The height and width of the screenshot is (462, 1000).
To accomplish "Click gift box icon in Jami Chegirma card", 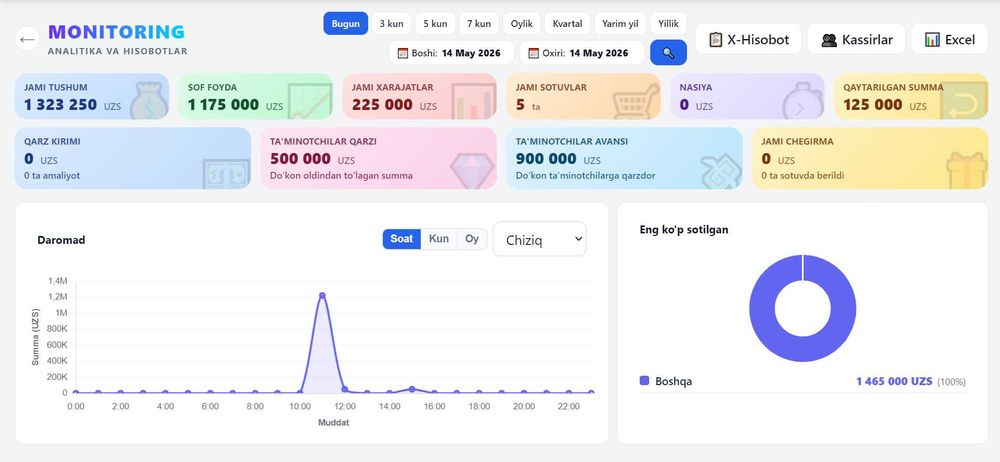I will tap(967, 171).
